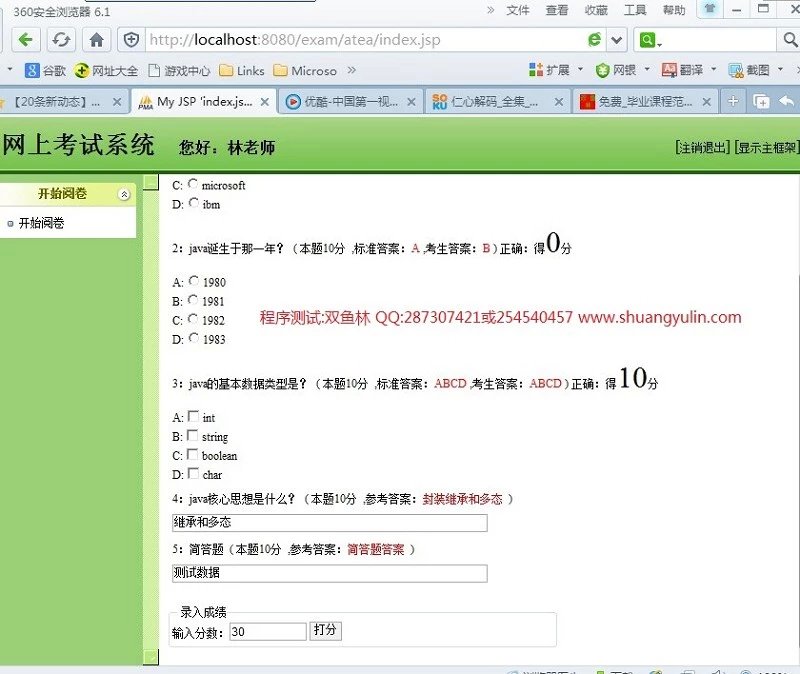Screen dimensions: 800x674
Task: Check the boolean checkbox
Action: coord(192,454)
